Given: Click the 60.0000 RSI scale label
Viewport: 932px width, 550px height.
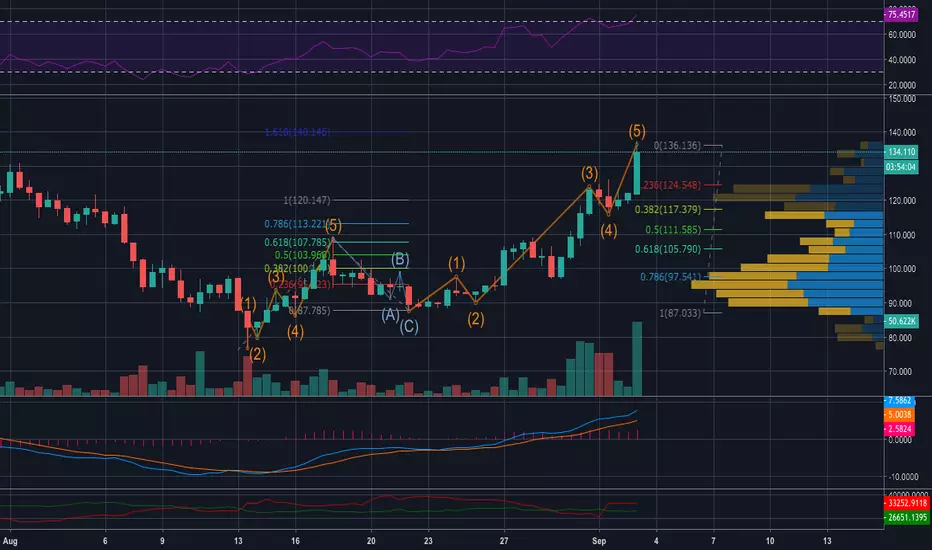Looking at the screenshot, I should tap(902, 35).
